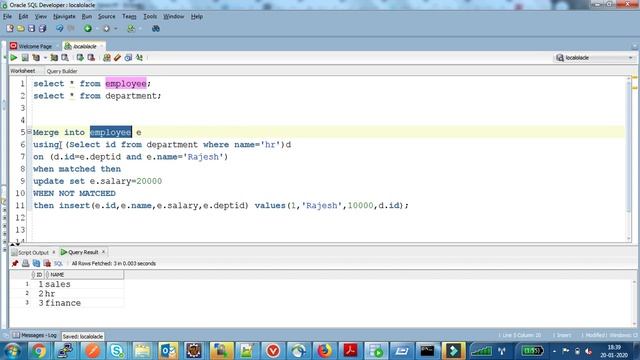
Task: Click the Commit icon
Action: (x=80, y=58)
